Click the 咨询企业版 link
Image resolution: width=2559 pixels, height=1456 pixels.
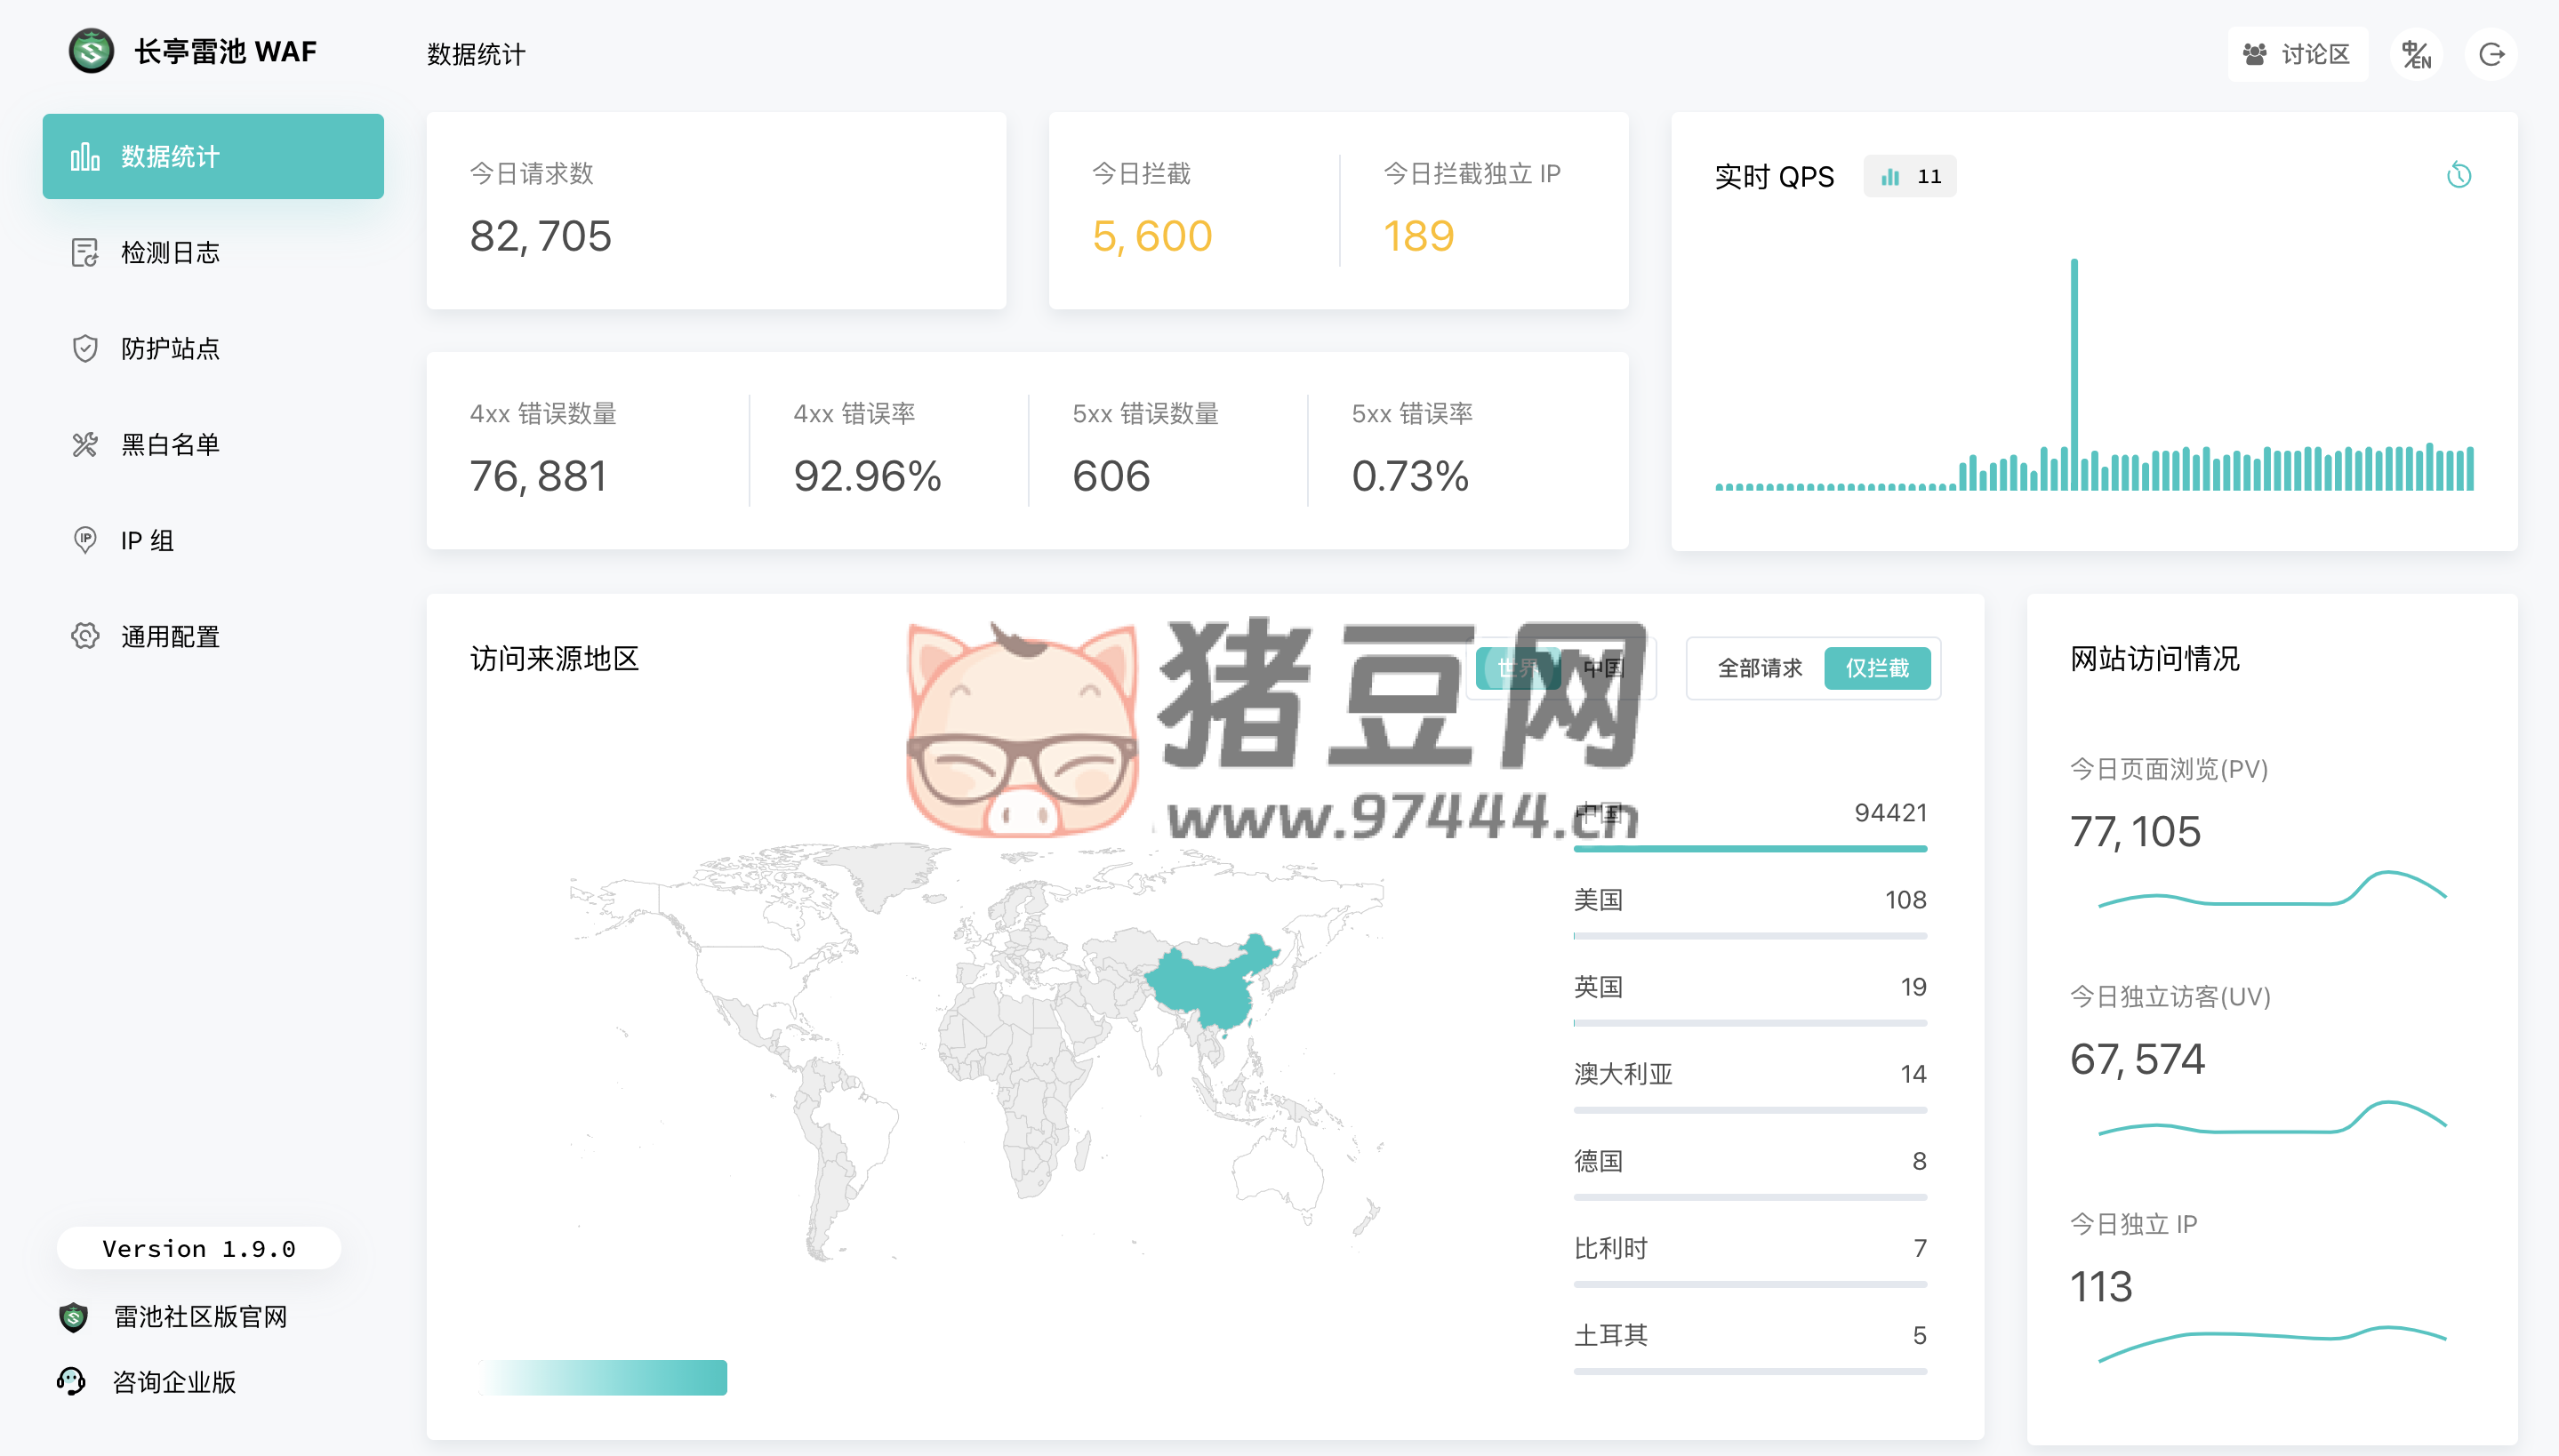[174, 1382]
